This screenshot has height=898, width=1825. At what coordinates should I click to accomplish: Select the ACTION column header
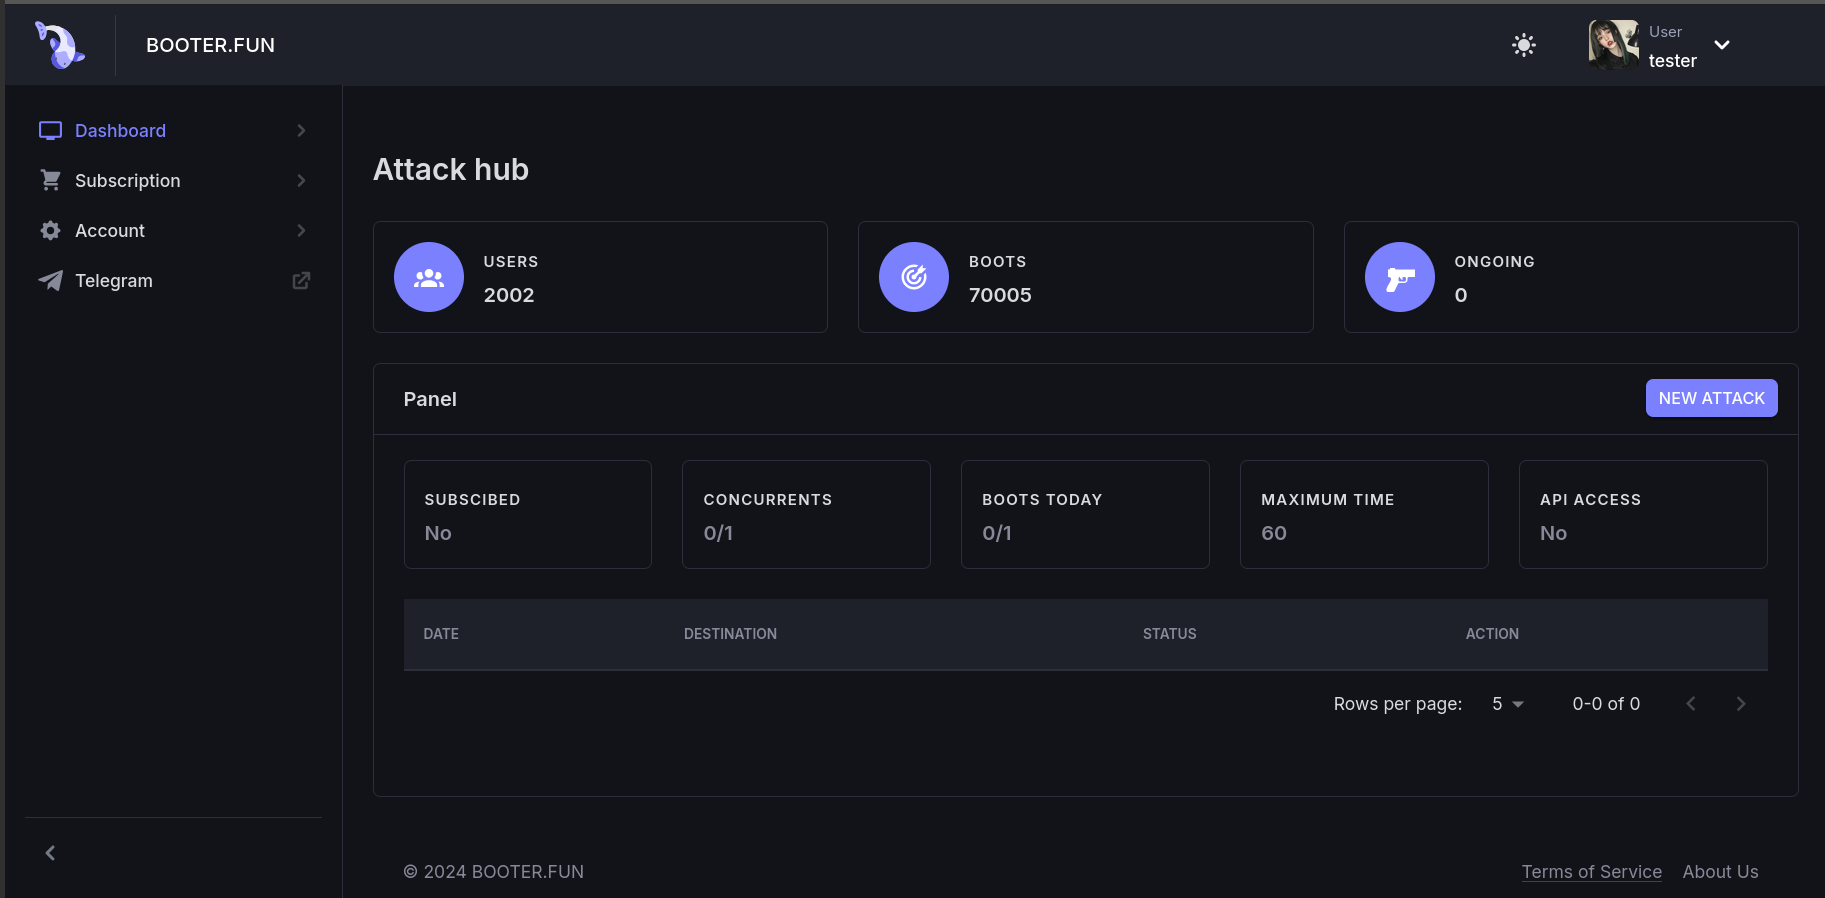click(1492, 634)
